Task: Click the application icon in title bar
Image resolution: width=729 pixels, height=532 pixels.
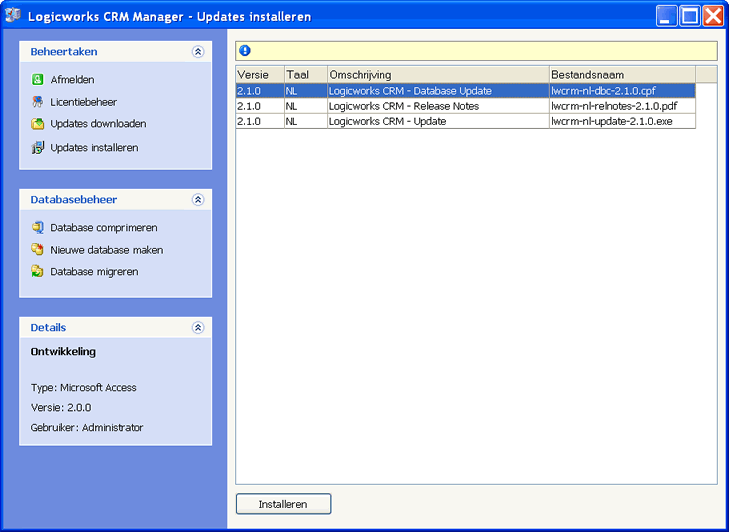Action: click(x=13, y=16)
